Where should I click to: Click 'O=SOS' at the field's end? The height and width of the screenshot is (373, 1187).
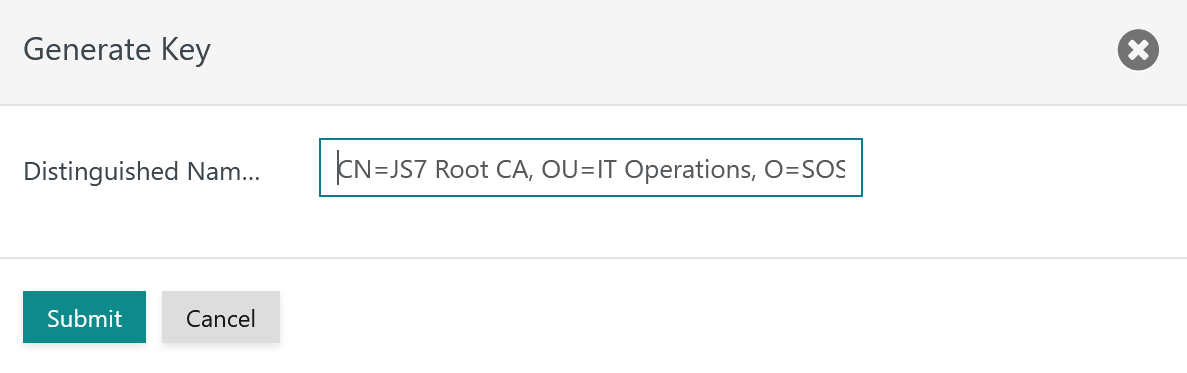coord(805,169)
